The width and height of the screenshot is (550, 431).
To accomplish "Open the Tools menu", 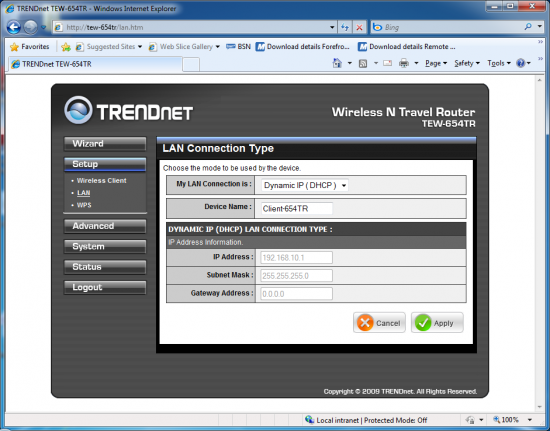I will point(499,63).
